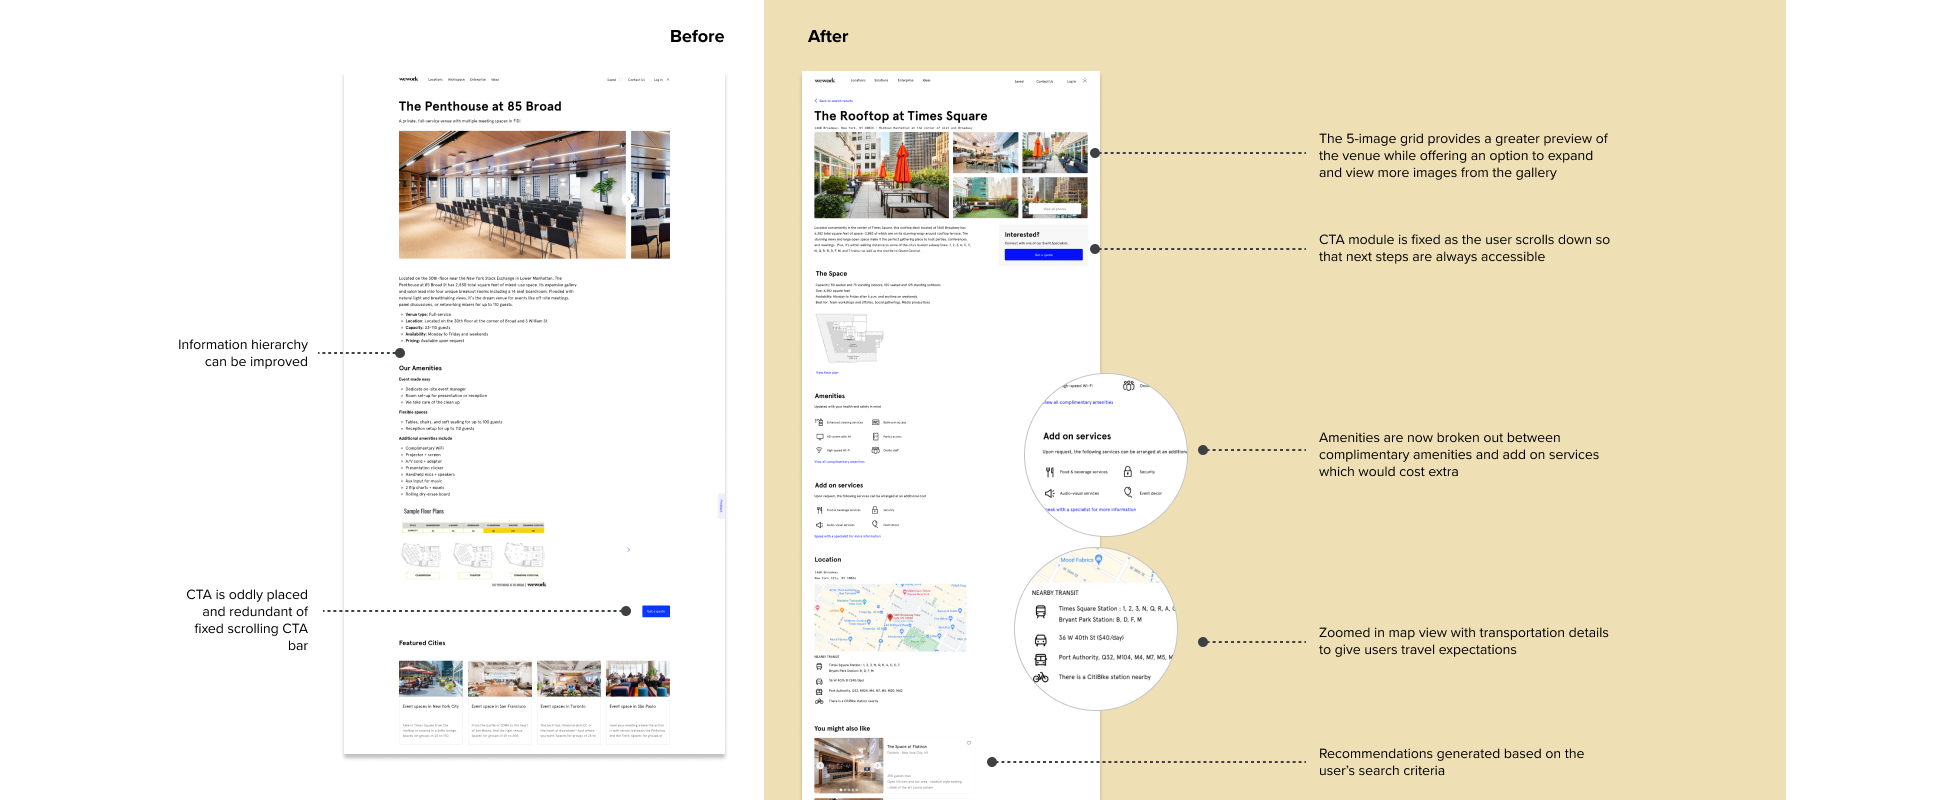The width and height of the screenshot is (1960, 800).
Task: Click the user profile icon in After header
Action: tap(1085, 81)
